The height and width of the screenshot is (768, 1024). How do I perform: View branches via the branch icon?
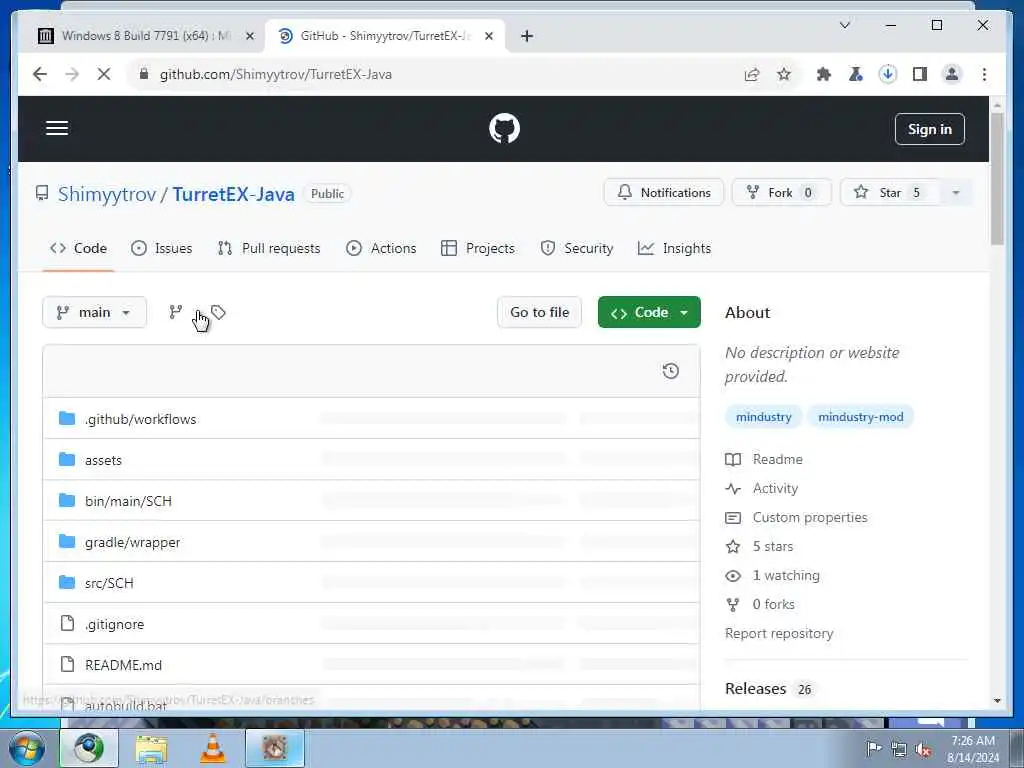pos(176,312)
